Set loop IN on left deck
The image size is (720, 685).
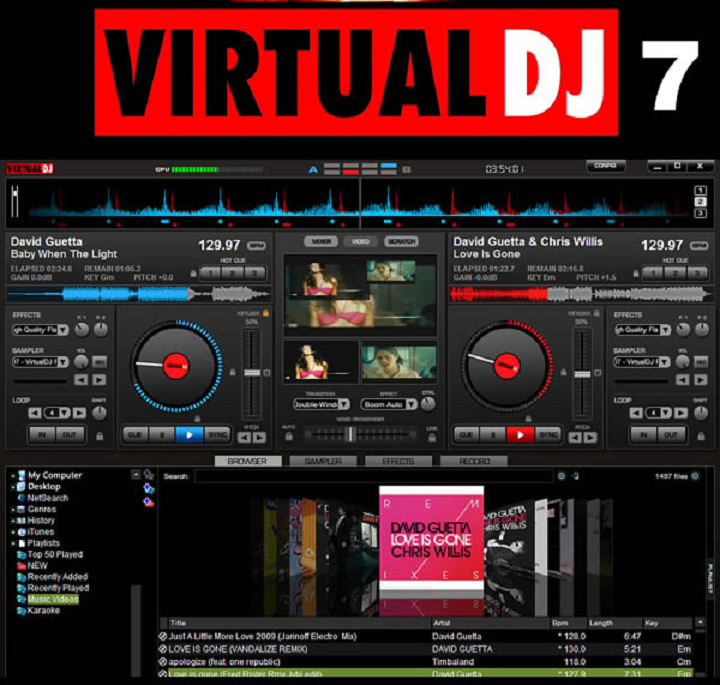42,434
